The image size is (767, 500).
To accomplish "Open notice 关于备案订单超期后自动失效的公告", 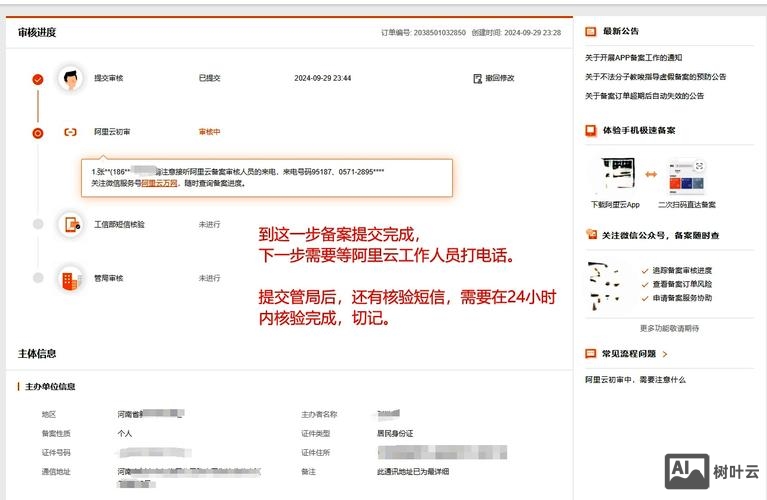I will (644, 95).
